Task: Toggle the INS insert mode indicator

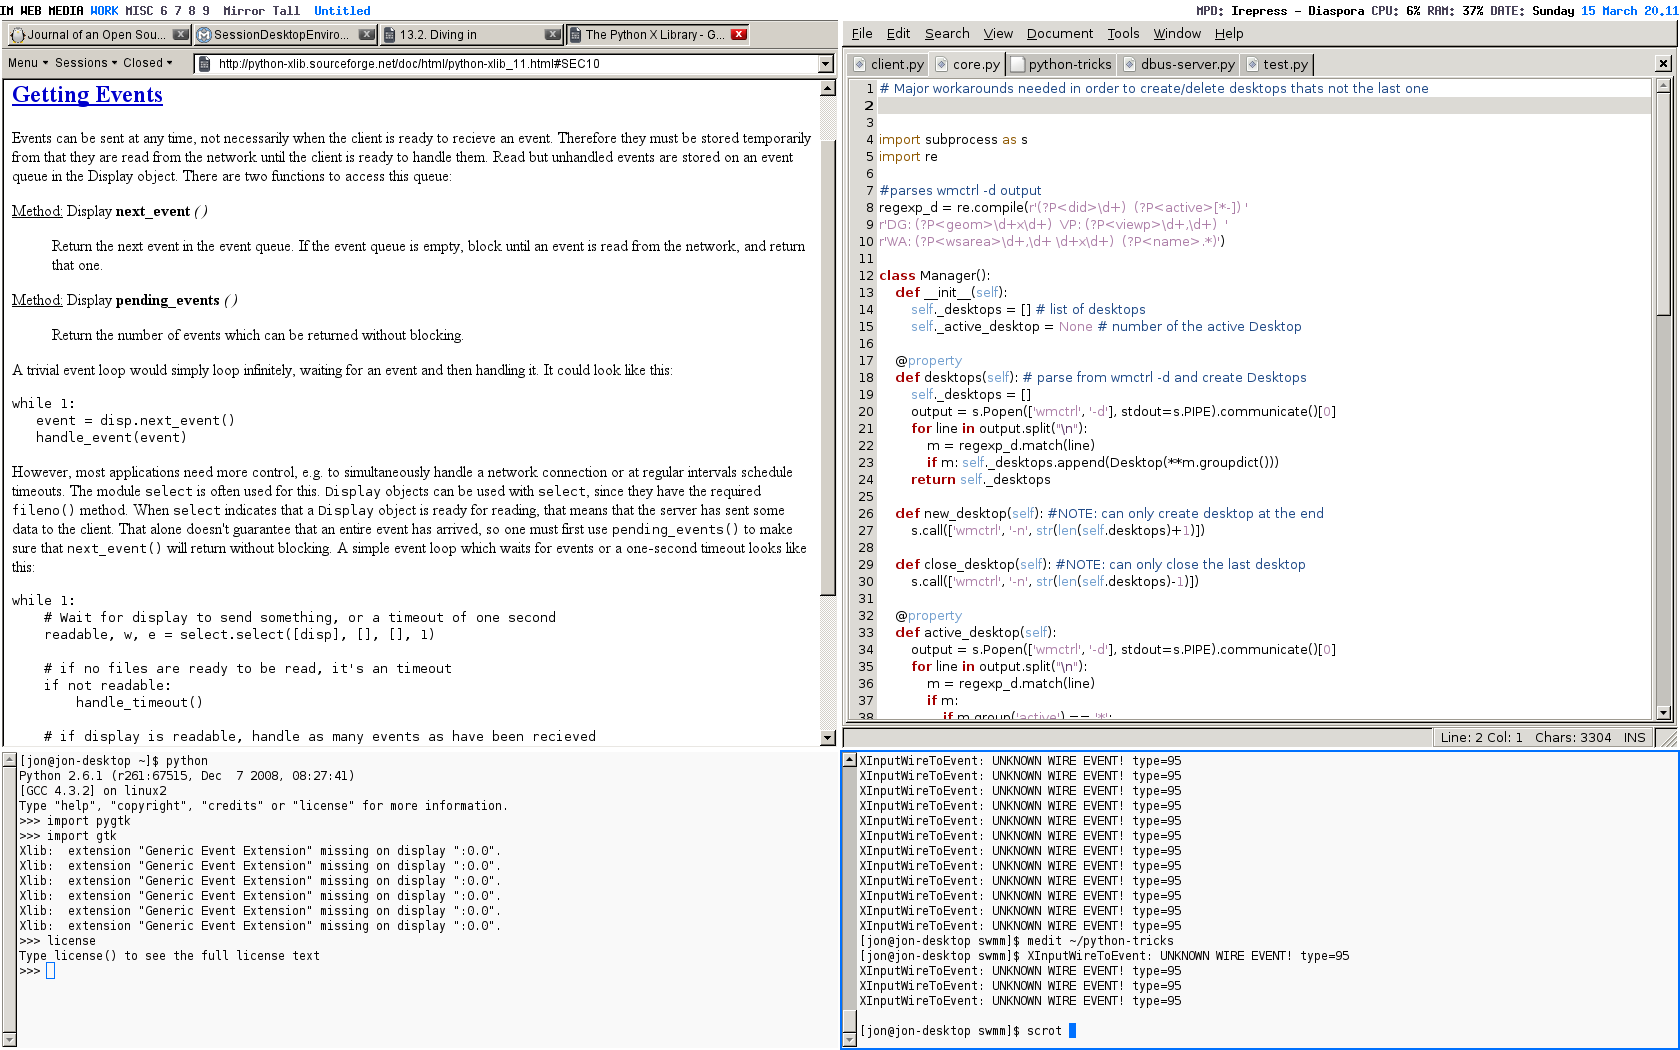Action: point(1635,737)
